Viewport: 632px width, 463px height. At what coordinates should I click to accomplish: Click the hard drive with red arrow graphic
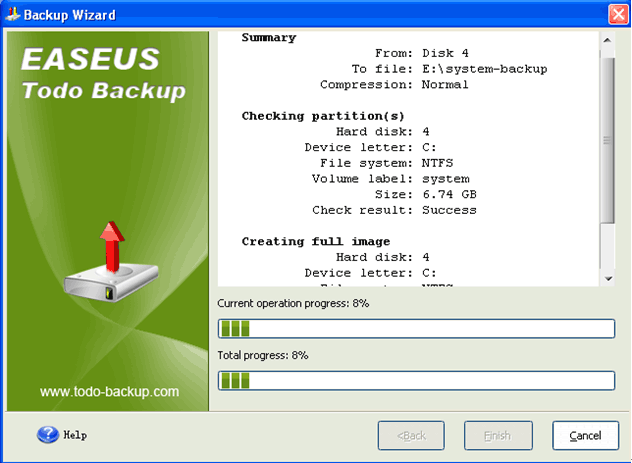pos(111,261)
